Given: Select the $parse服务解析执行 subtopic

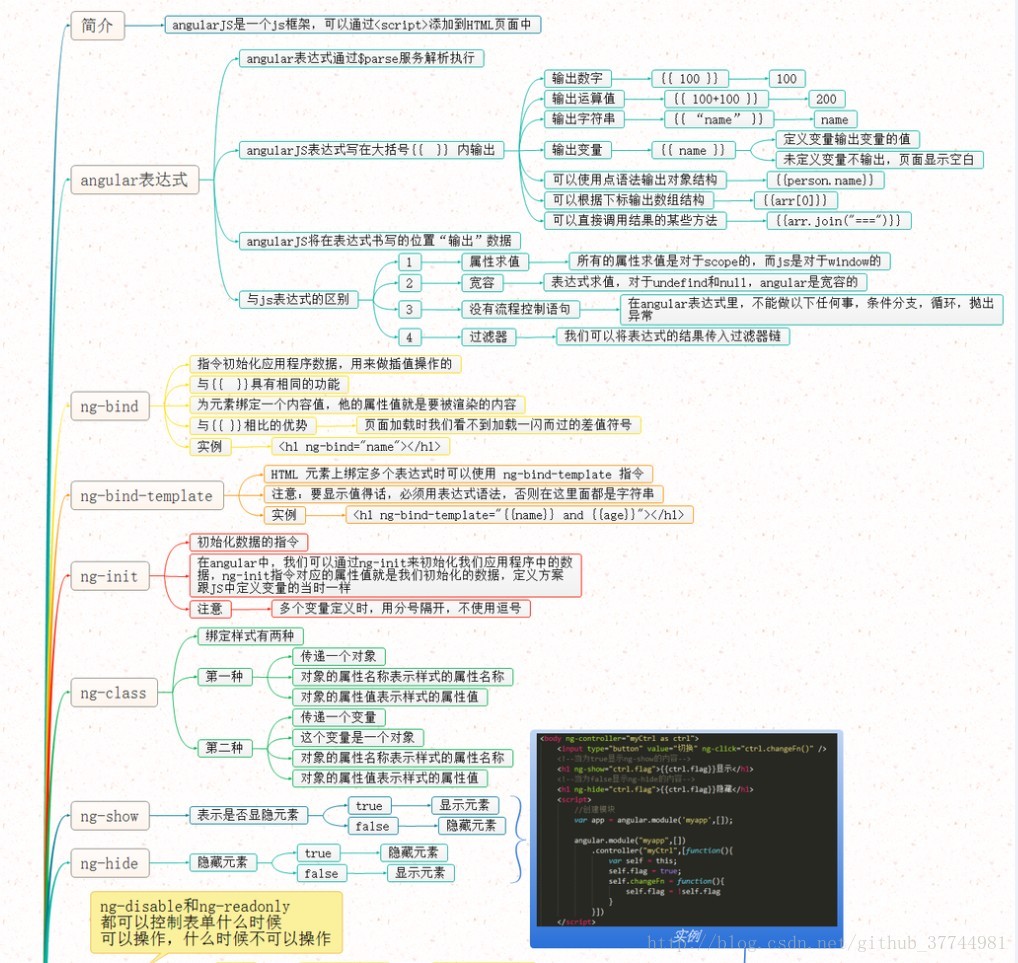Looking at the screenshot, I should 361,58.
